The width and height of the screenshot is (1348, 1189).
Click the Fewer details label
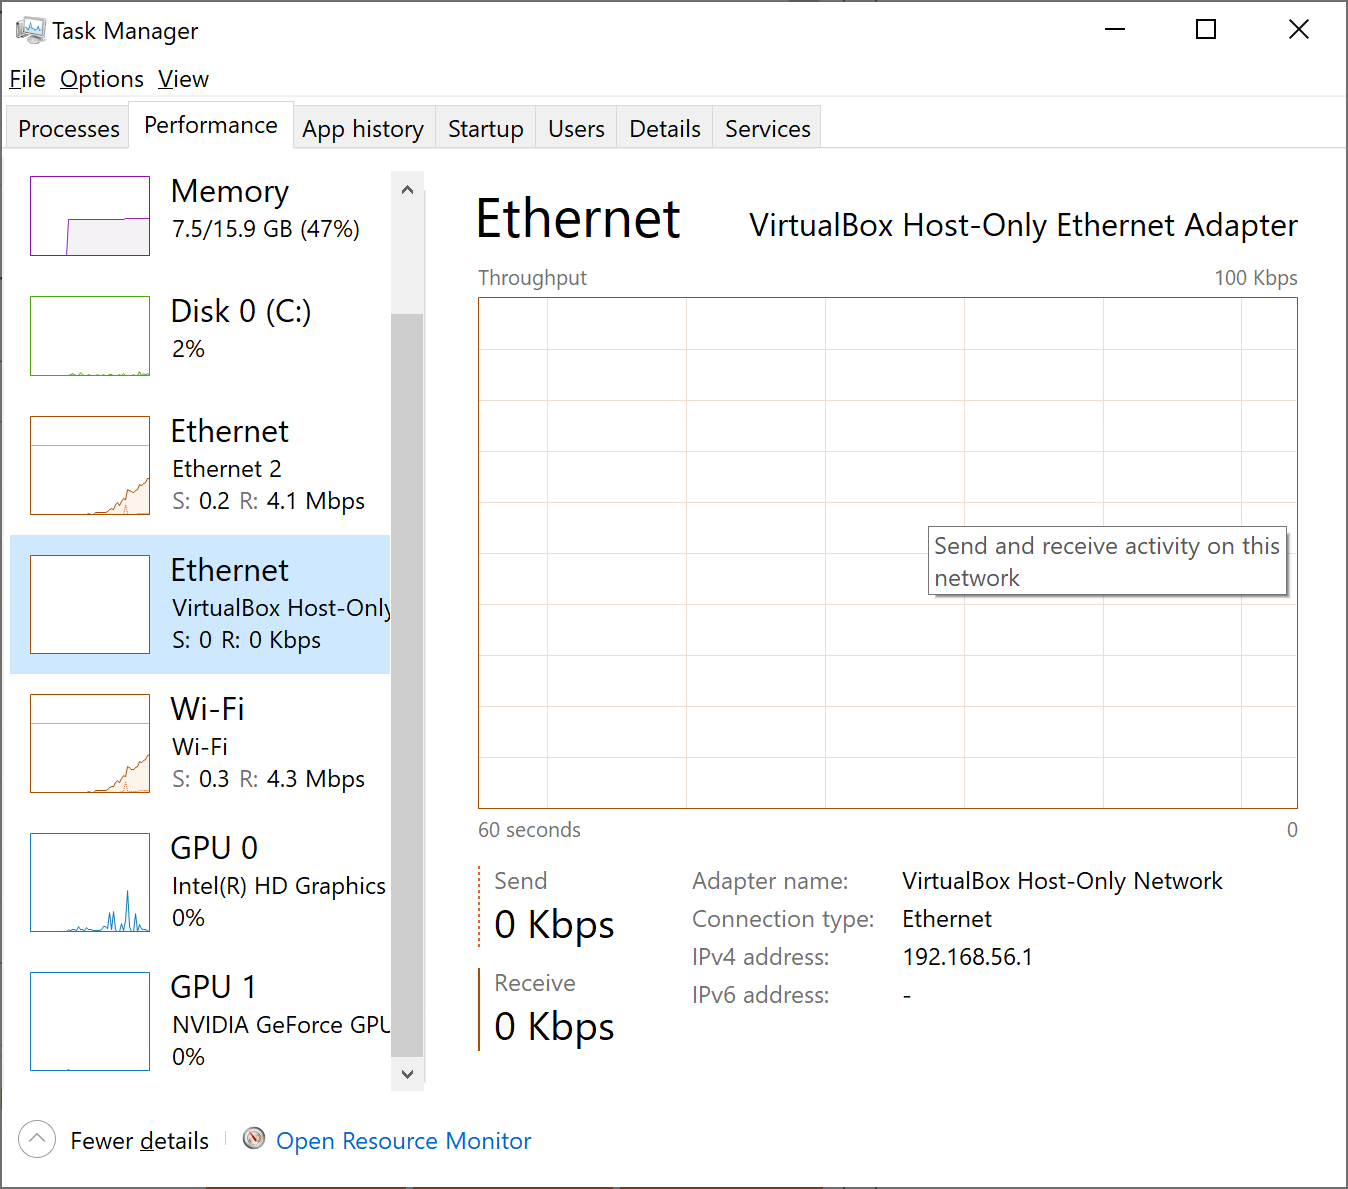[140, 1141]
